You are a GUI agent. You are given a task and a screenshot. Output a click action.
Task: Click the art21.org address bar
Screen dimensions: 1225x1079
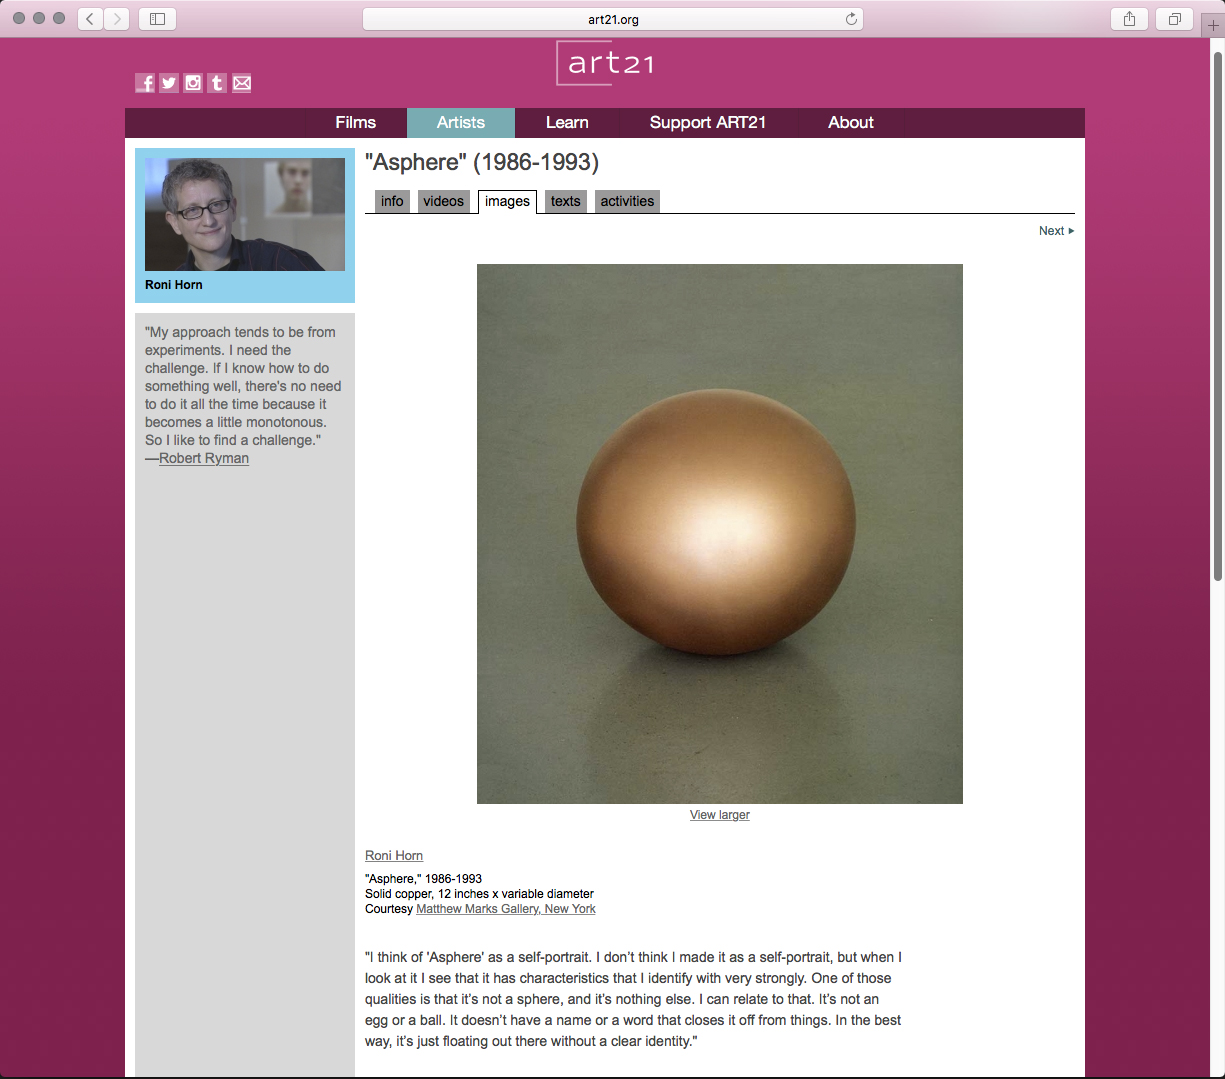(x=612, y=19)
